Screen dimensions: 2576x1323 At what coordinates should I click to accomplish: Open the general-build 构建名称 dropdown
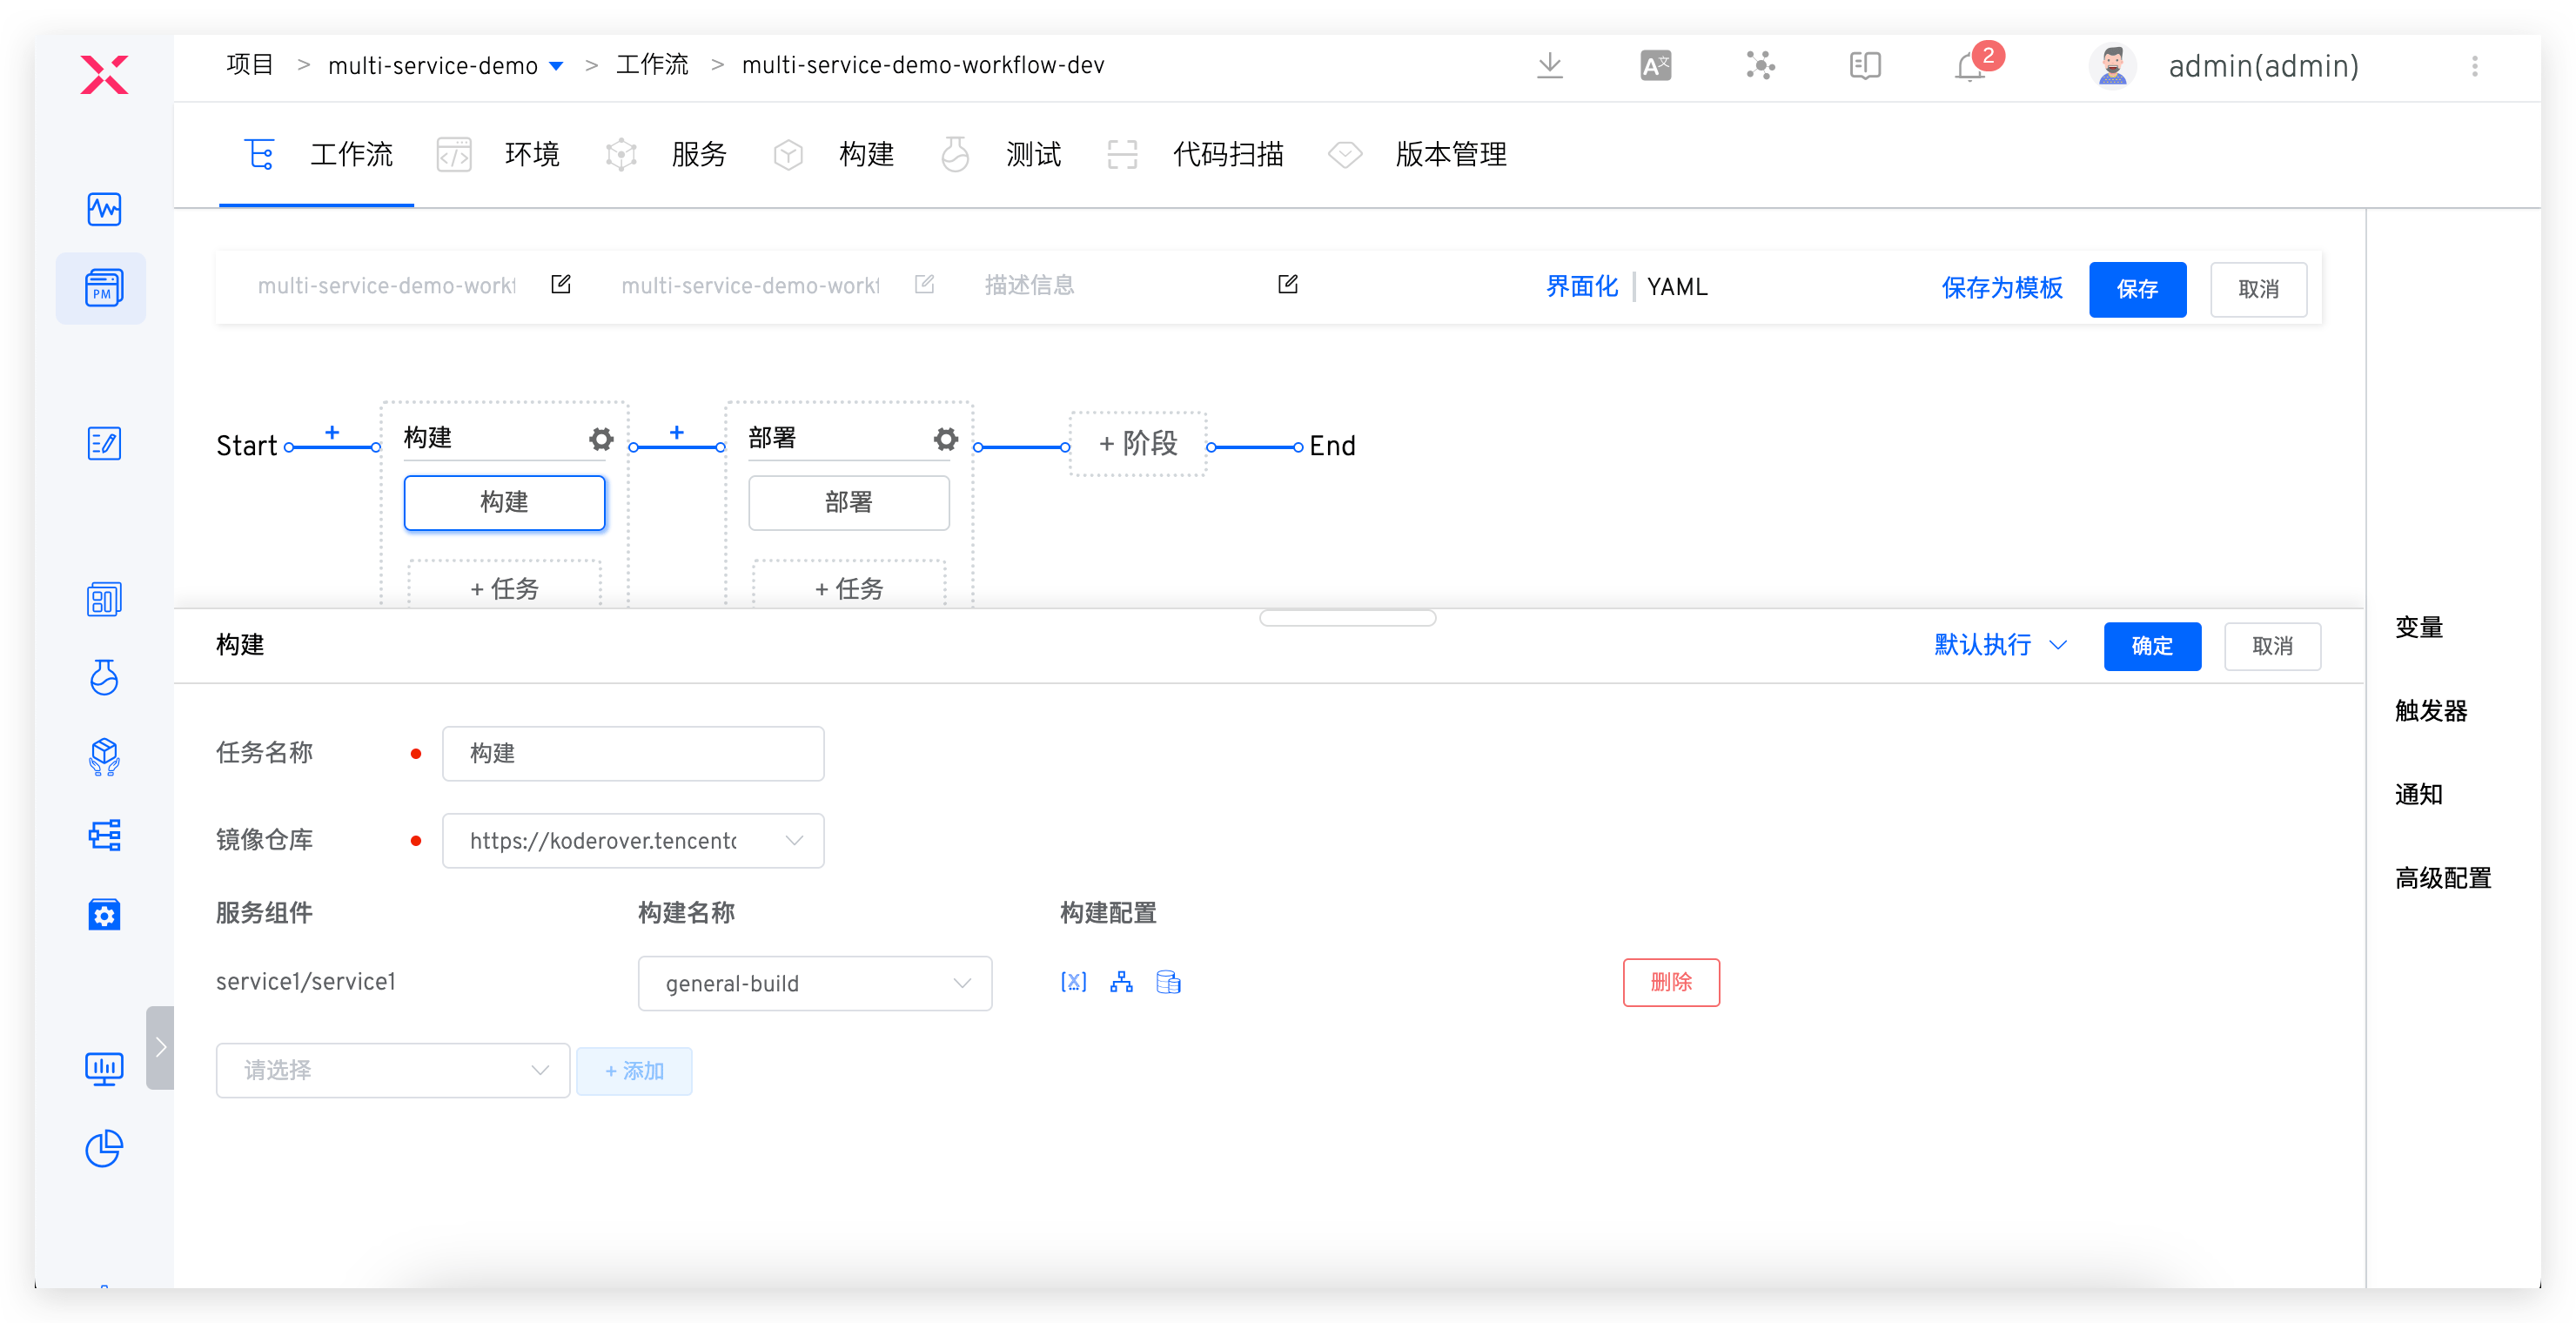pyautogui.click(x=814, y=983)
